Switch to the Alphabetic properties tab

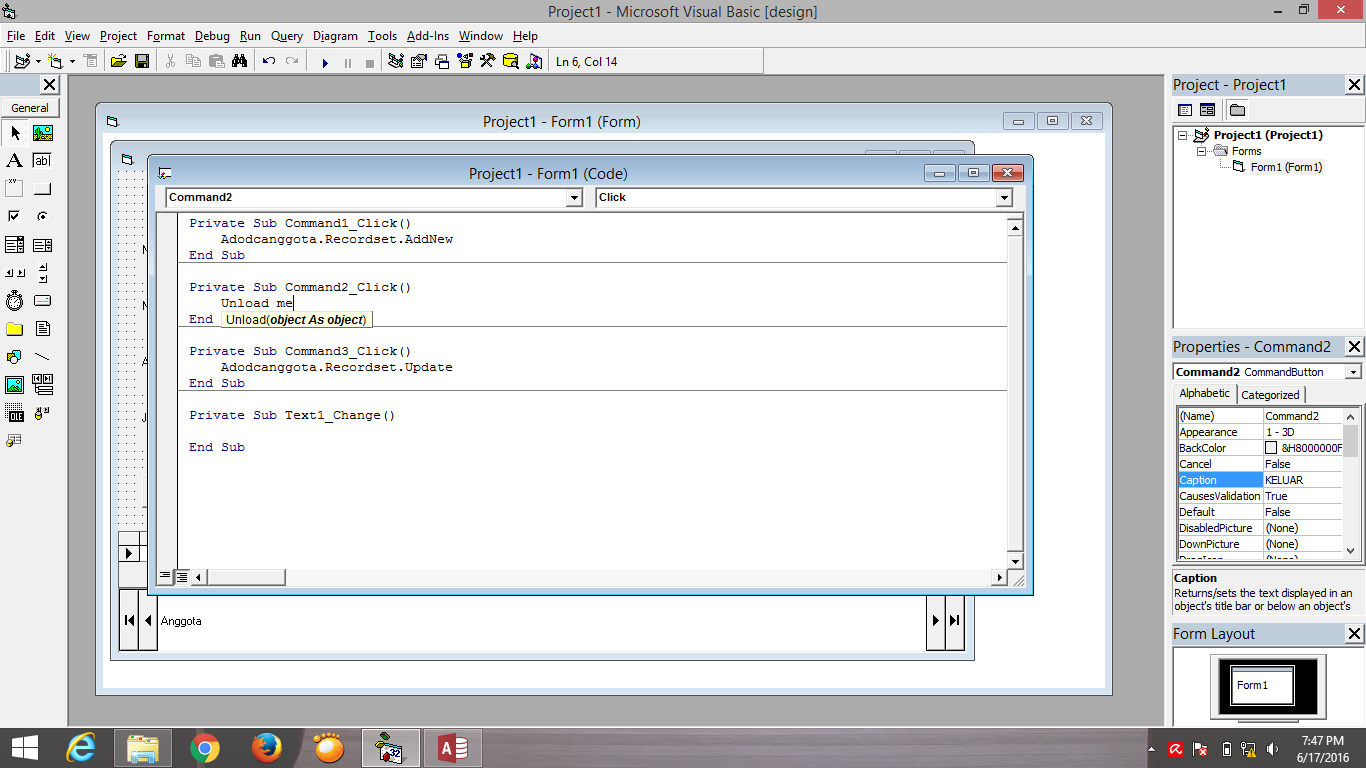(x=1205, y=394)
